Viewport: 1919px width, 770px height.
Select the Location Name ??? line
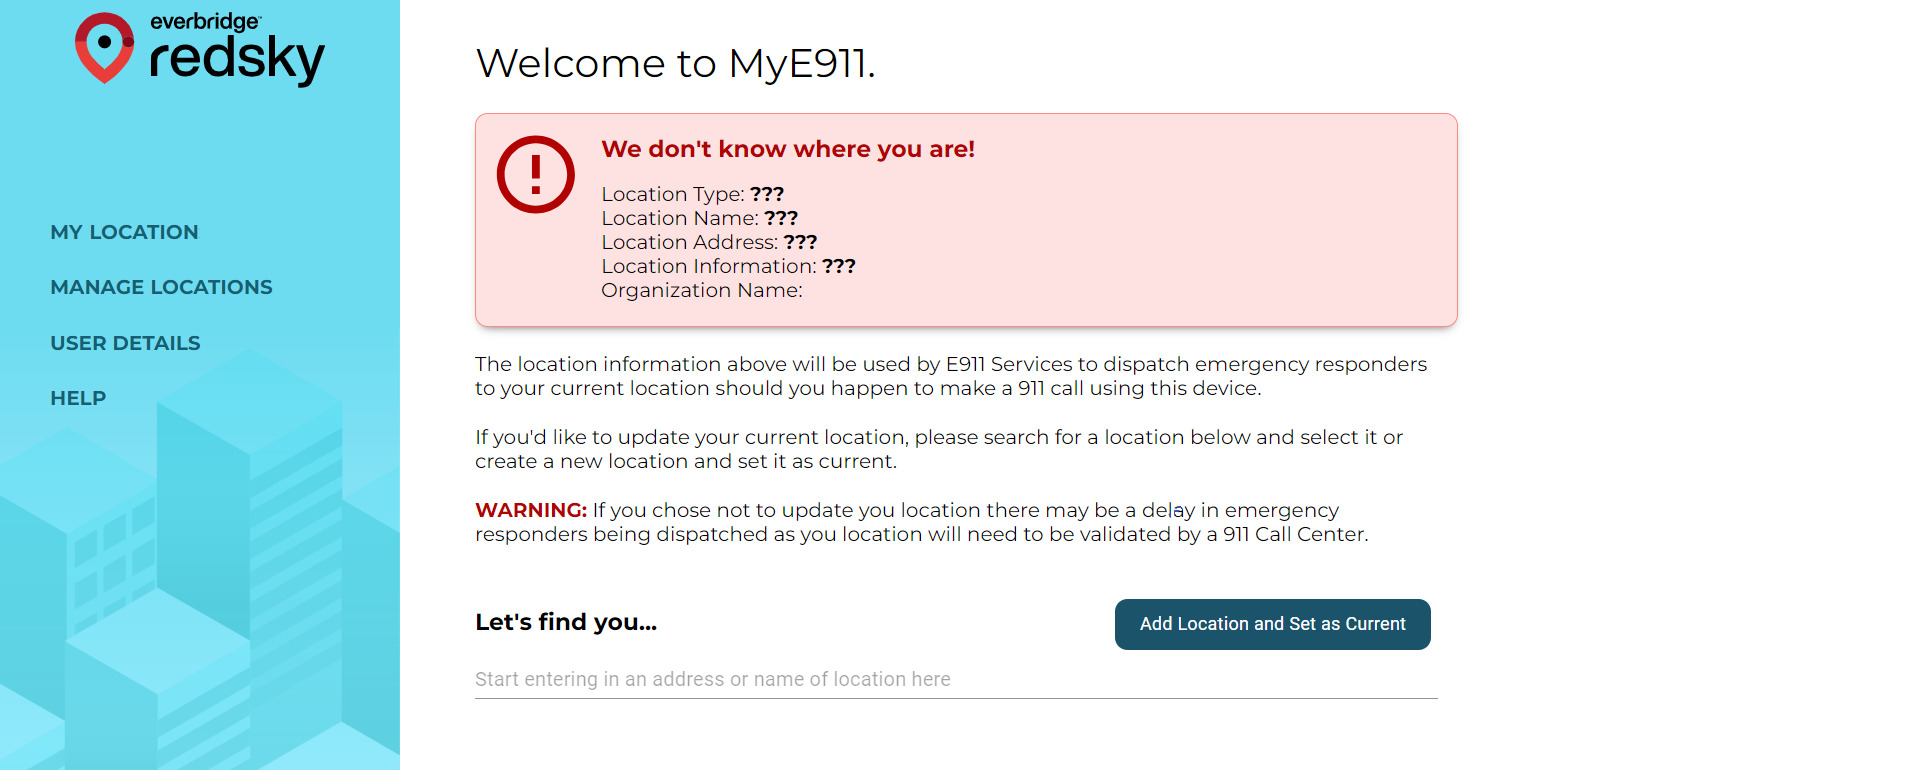pyautogui.click(x=699, y=218)
